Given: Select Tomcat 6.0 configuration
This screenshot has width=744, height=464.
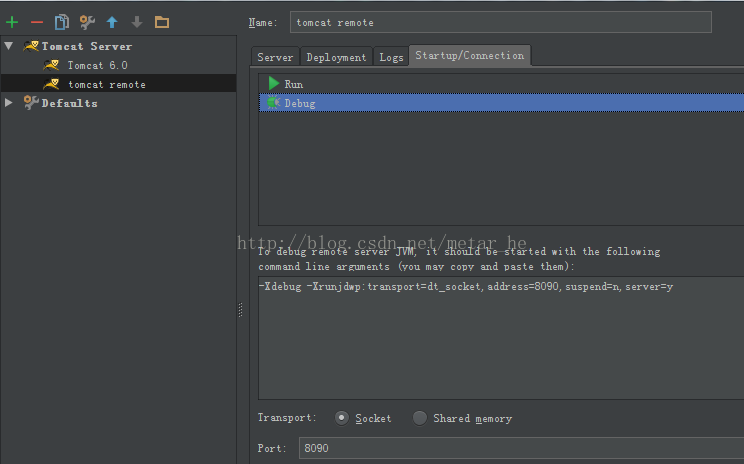Looking at the screenshot, I should point(97,65).
